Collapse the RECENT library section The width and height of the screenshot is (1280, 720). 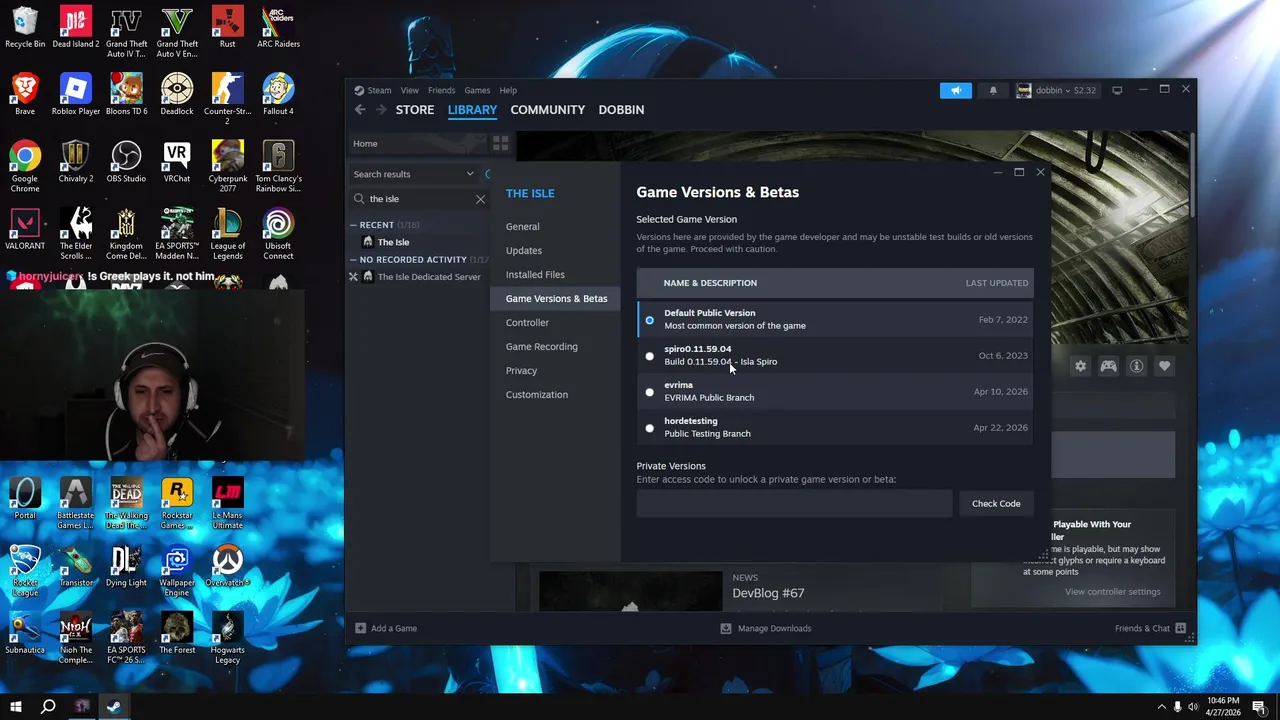353,225
